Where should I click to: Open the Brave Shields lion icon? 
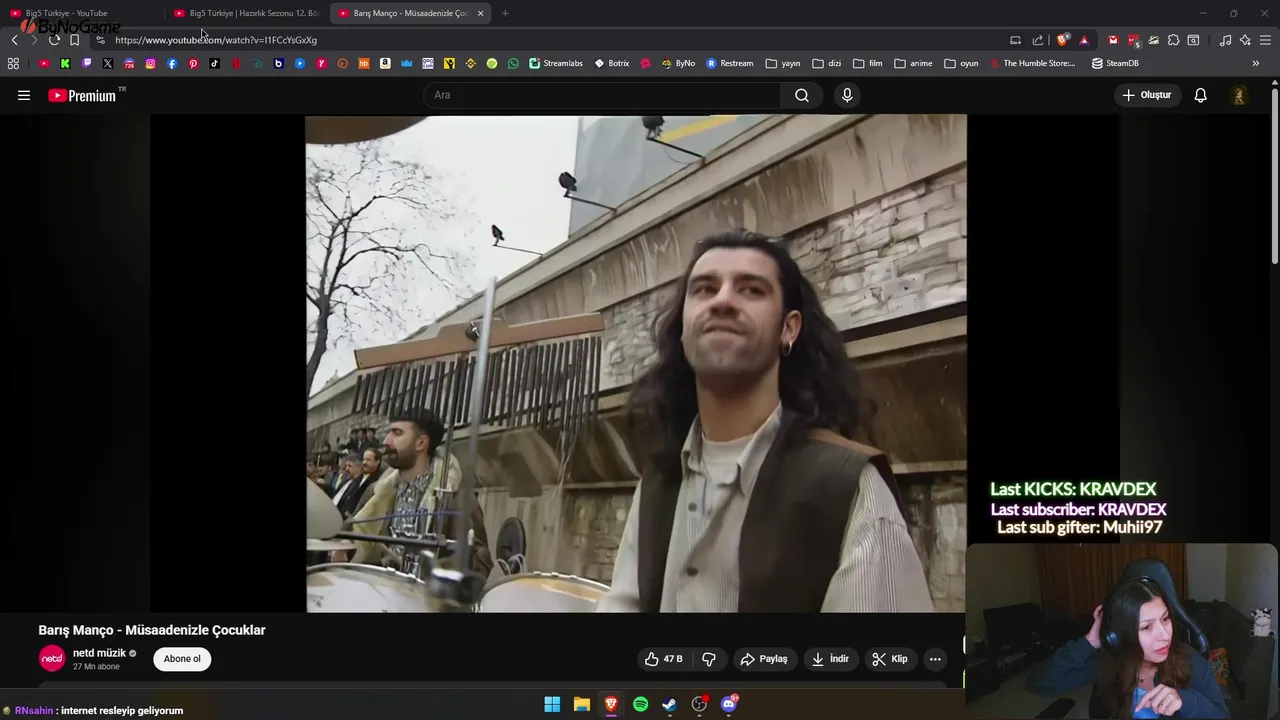(1062, 40)
